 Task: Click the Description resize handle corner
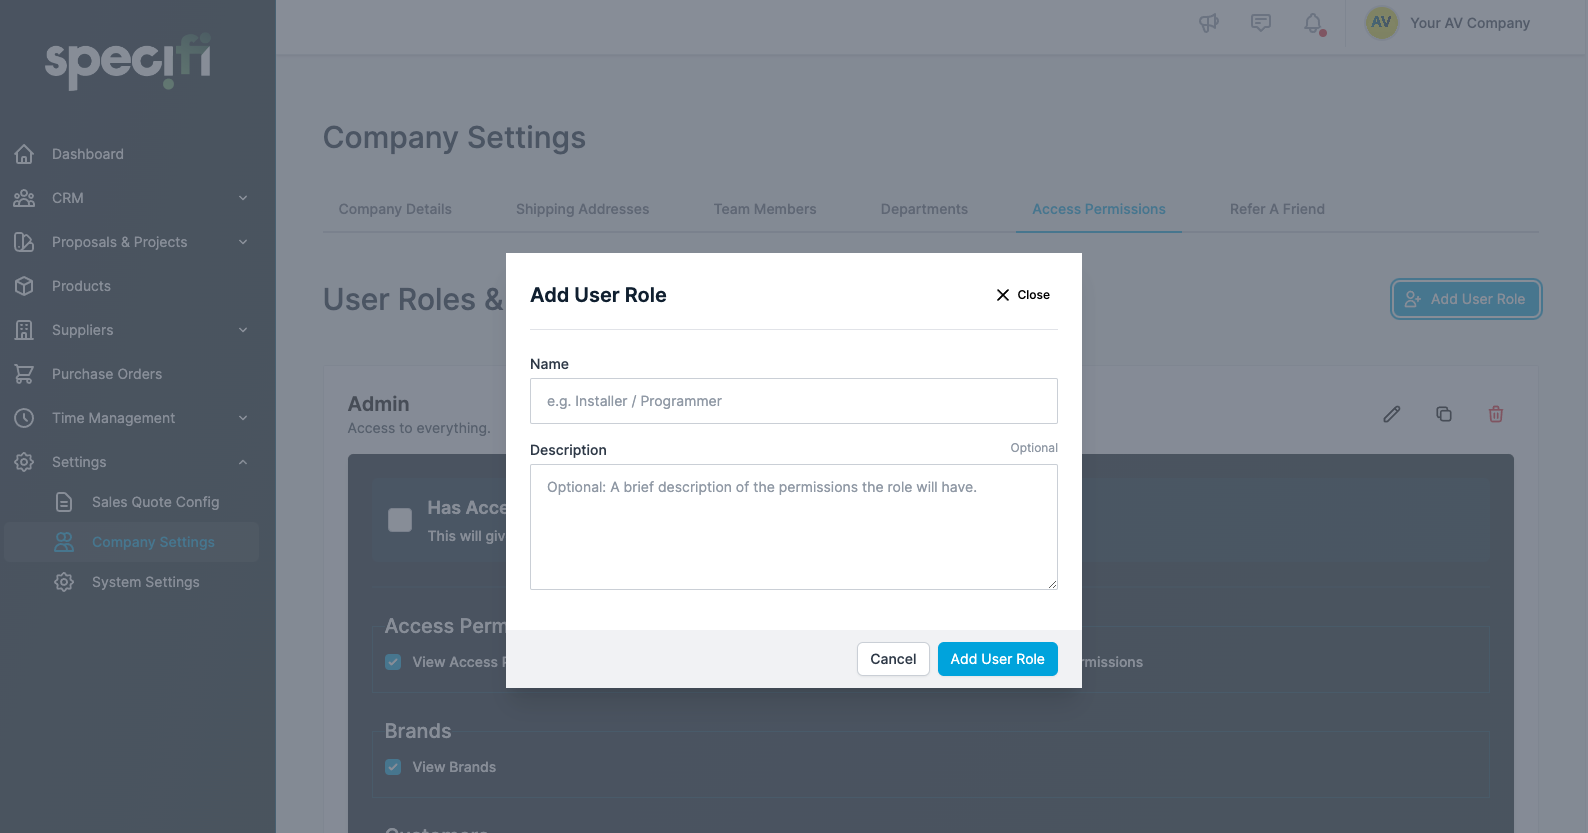click(1052, 584)
